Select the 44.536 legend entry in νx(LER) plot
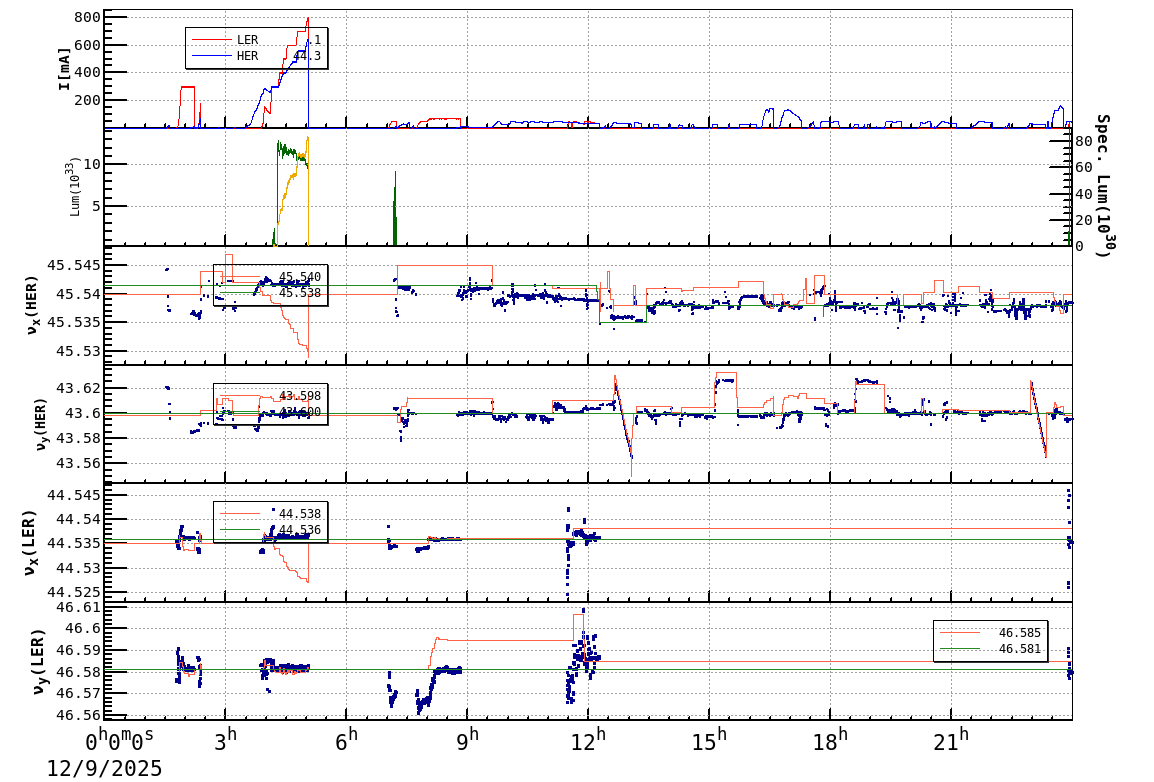This screenshot has height=782, width=1154. 299,530
